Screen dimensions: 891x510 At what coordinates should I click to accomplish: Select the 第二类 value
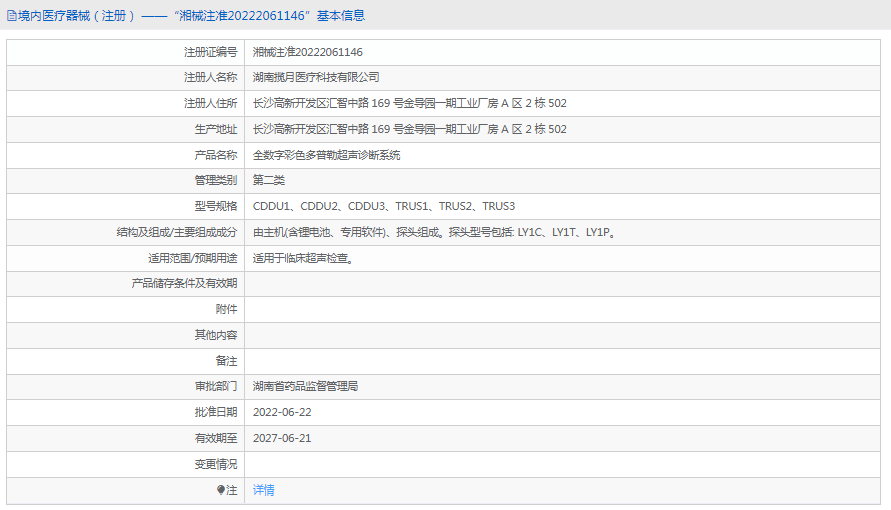point(269,181)
